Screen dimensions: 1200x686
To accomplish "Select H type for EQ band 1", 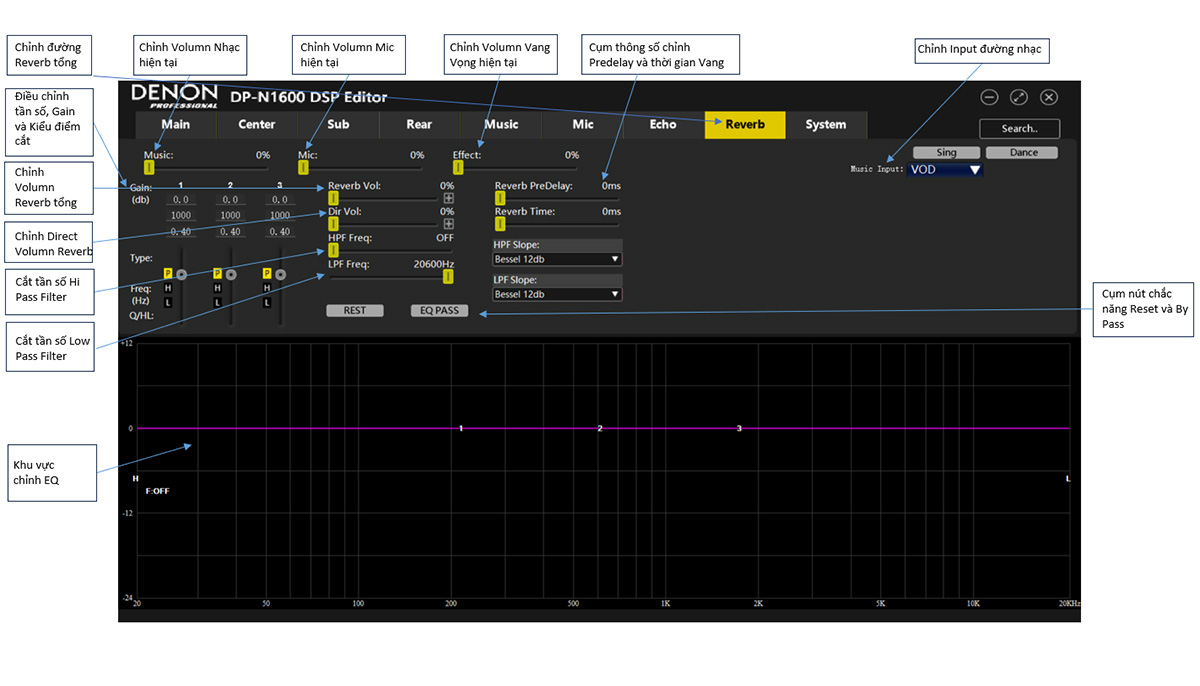I will coord(168,288).
